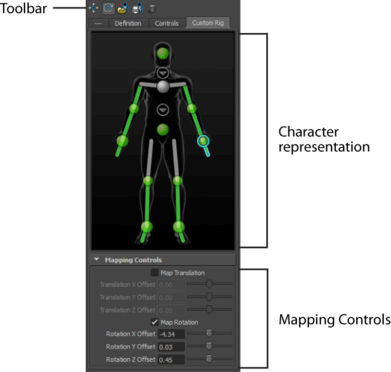Click the Translation Y Offset slider
The width and height of the screenshot is (391, 372).
[x=209, y=296]
